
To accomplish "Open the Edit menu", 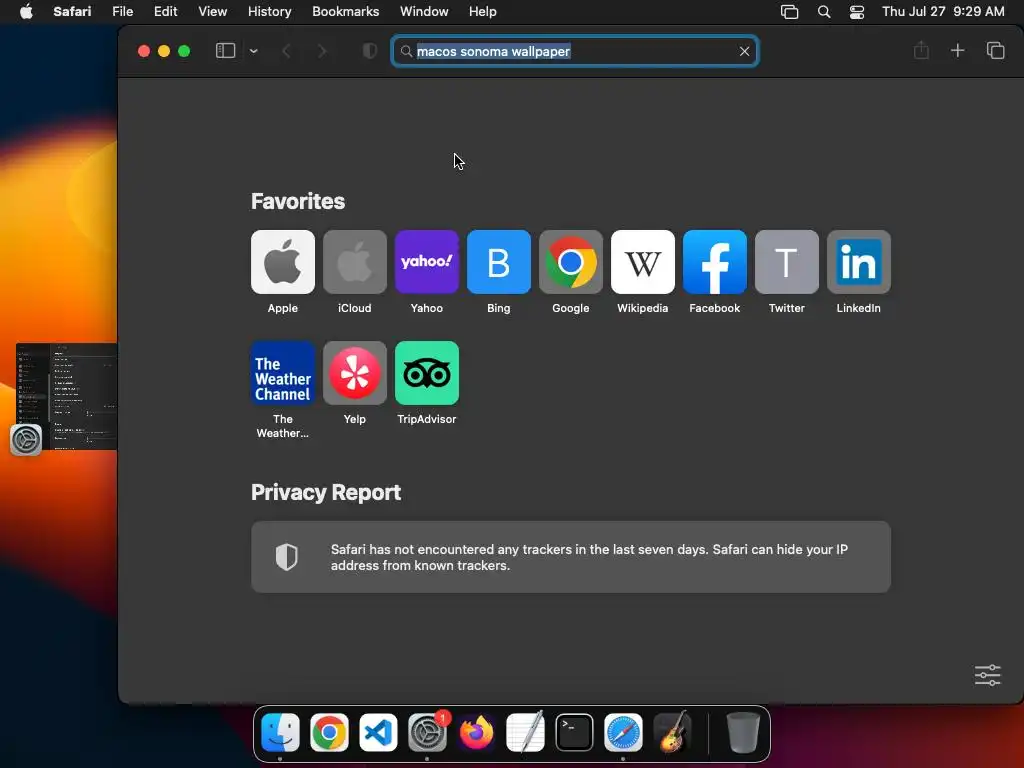I will pyautogui.click(x=165, y=12).
